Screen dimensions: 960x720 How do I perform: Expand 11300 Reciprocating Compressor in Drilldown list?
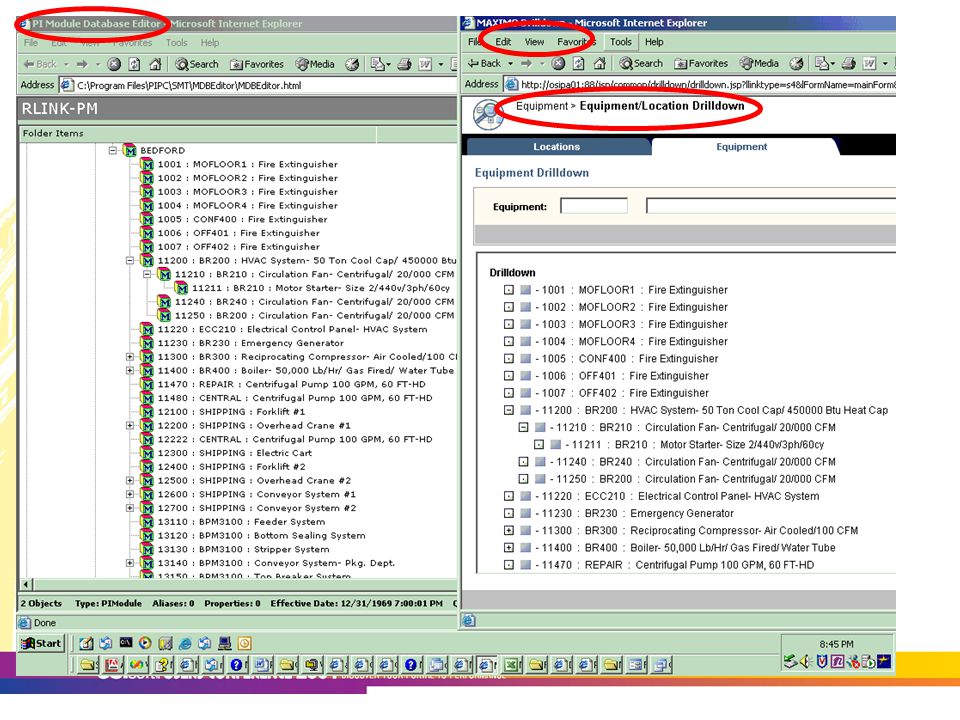[509, 530]
